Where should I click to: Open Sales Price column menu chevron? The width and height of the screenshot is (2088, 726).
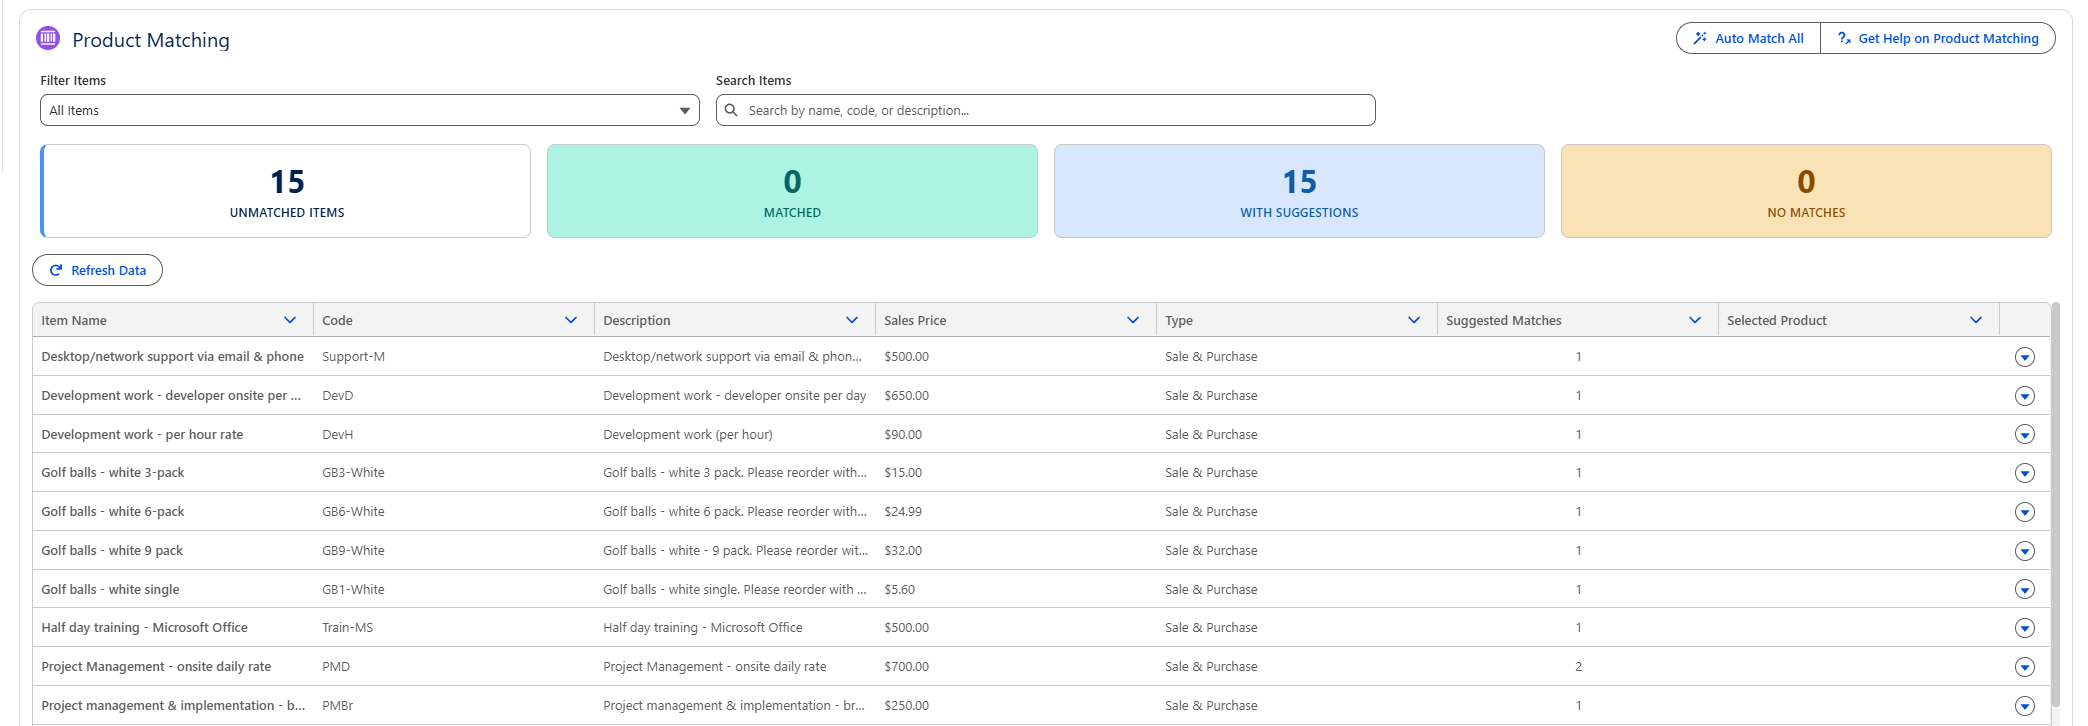tap(1133, 320)
